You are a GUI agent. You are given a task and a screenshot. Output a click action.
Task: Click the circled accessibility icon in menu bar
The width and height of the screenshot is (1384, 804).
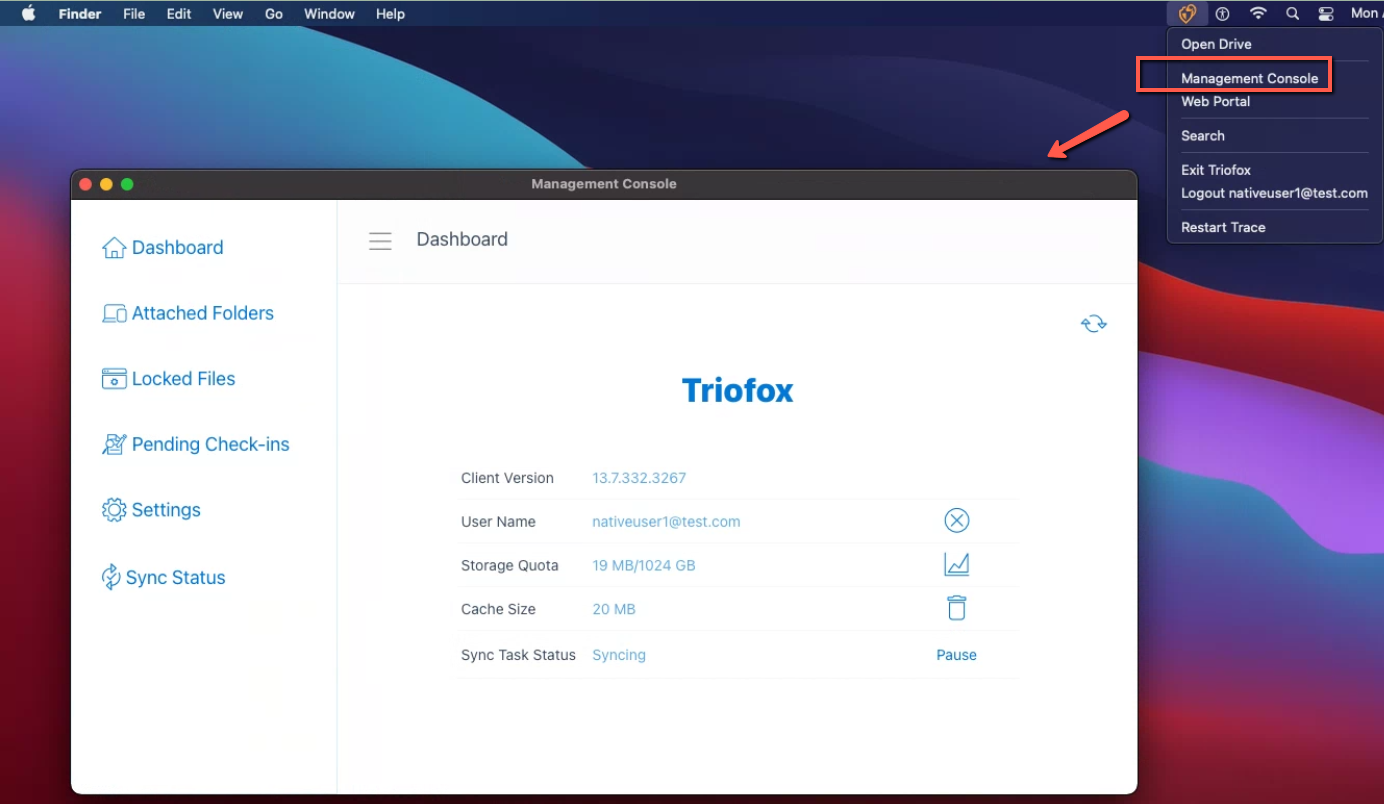coord(1222,14)
